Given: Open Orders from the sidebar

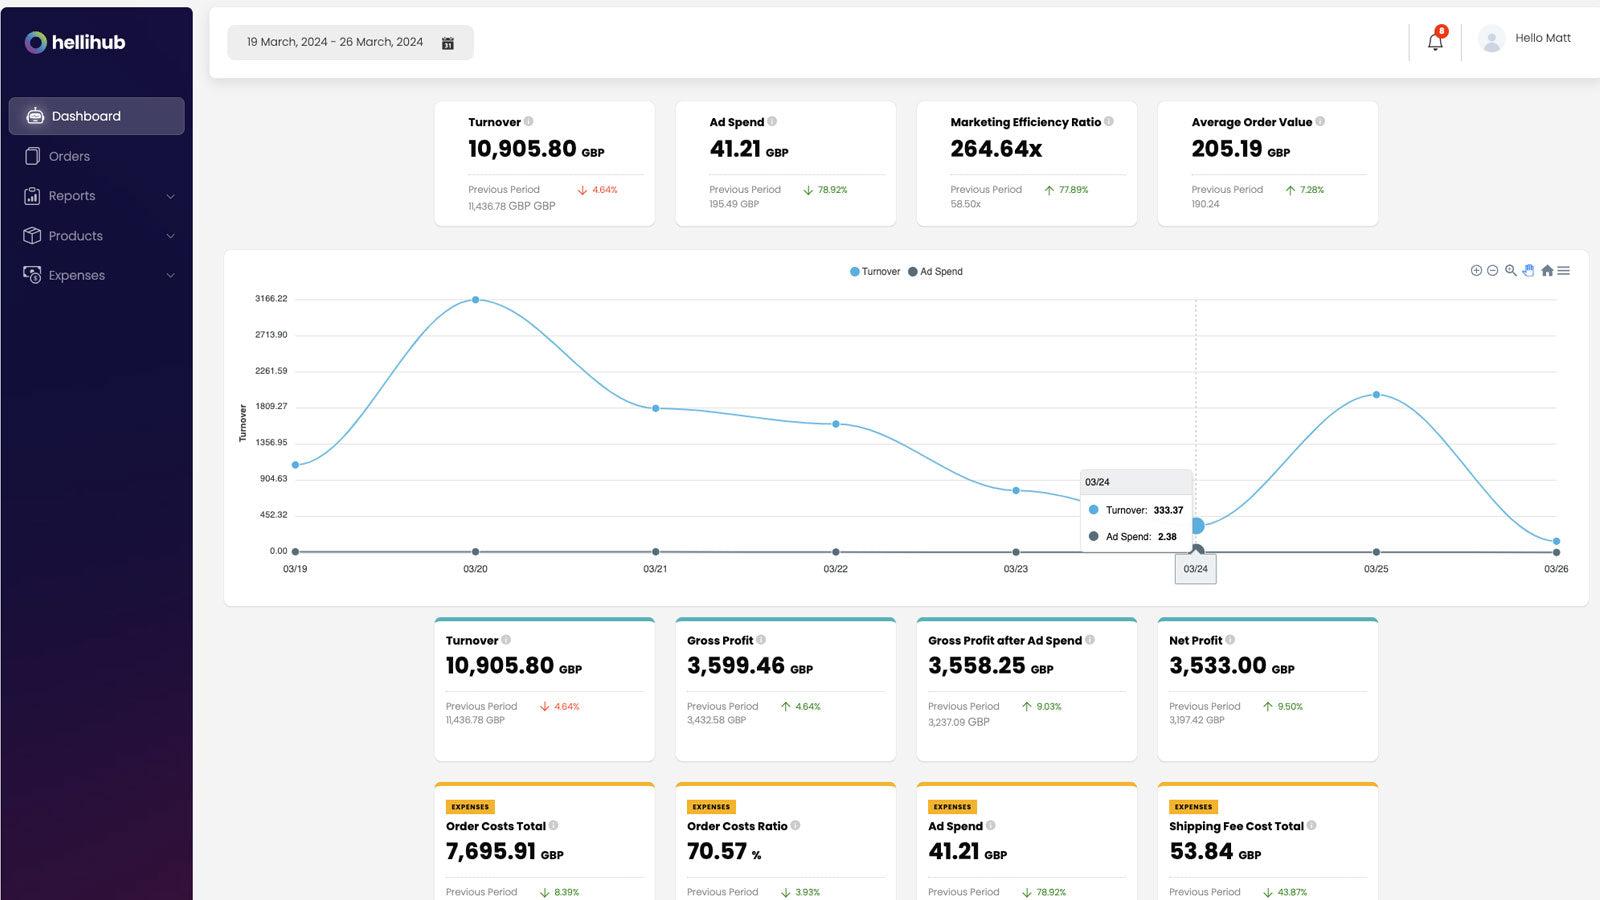Looking at the screenshot, I should click(x=68, y=156).
